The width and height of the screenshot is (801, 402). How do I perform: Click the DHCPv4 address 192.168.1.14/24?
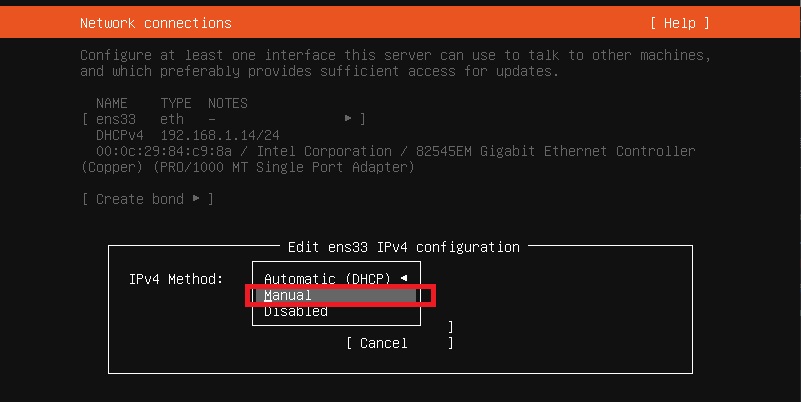click(x=220, y=135)
